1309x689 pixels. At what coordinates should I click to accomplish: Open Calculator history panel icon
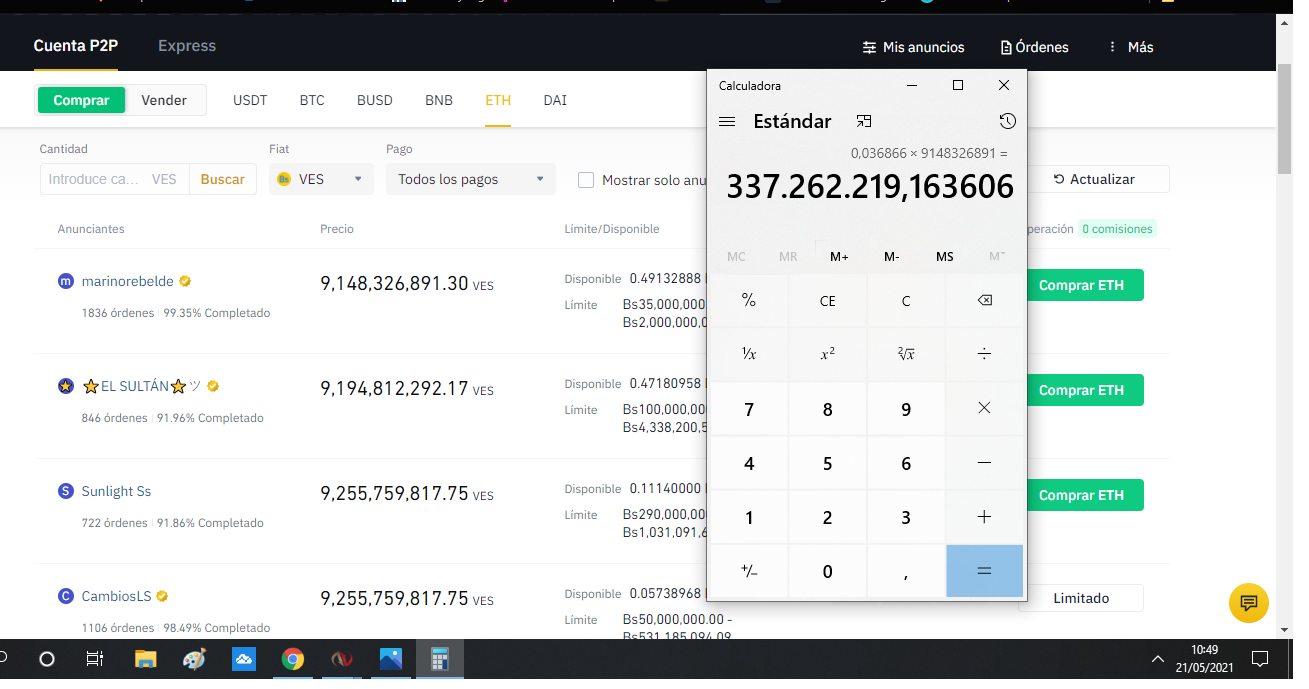(1007, 121)
